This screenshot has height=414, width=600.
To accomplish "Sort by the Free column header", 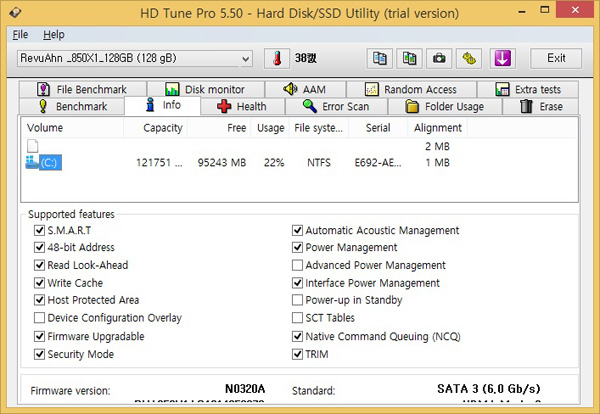I will [x=219, y=128].
